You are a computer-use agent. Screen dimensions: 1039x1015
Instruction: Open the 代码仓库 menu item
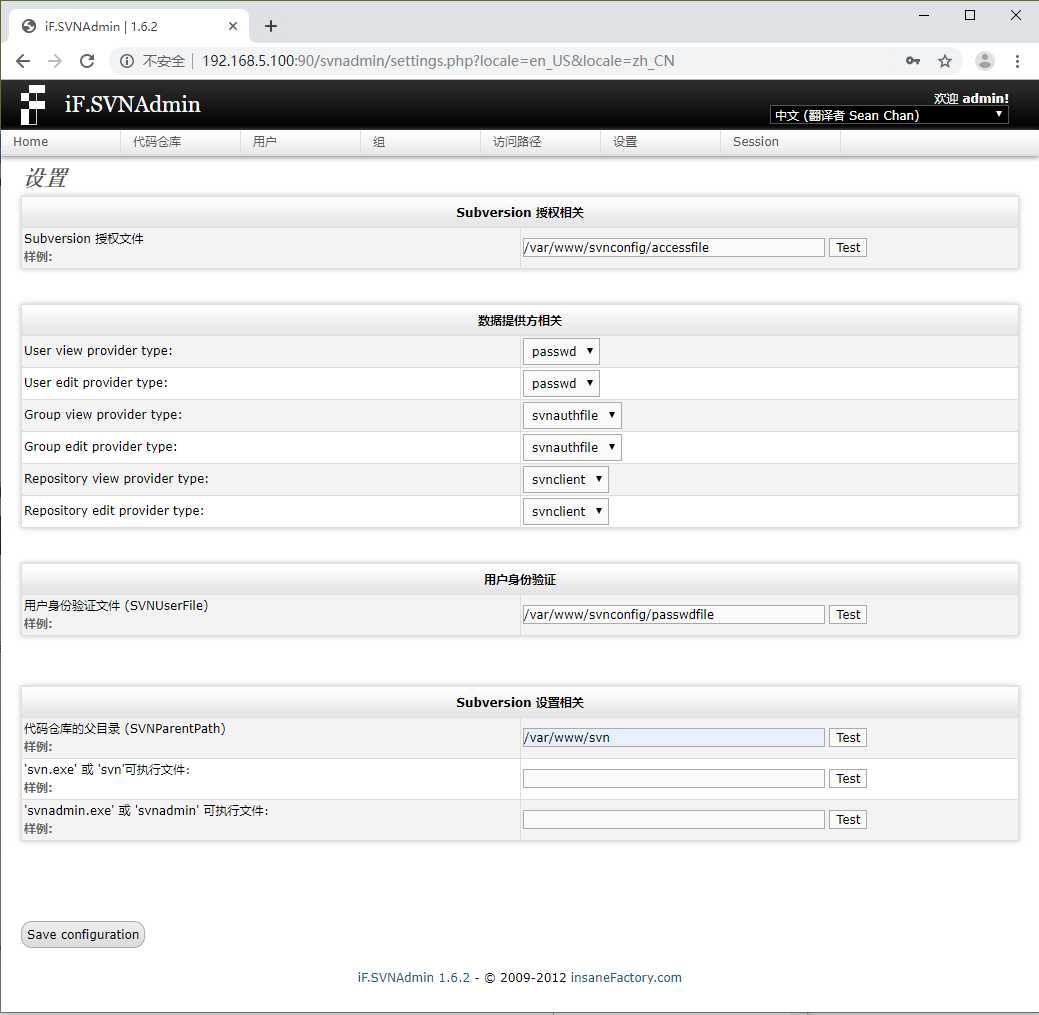[x=157, y=142]
